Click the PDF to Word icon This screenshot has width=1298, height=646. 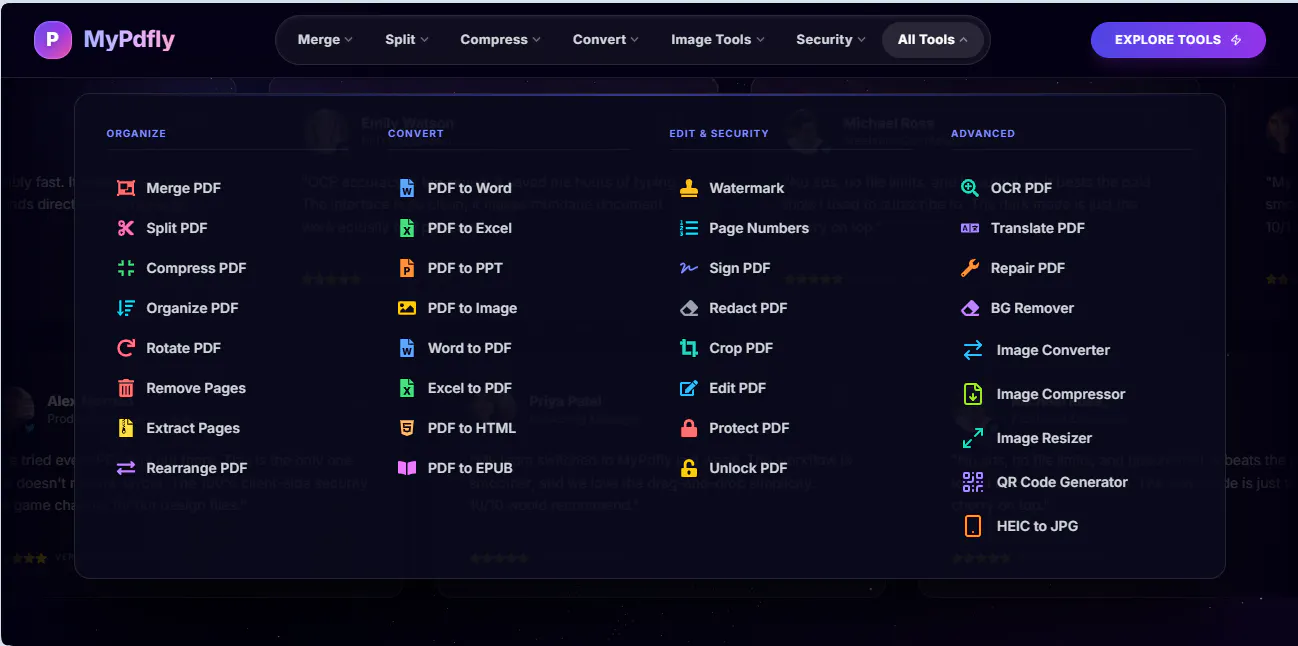tap(407, 188)
